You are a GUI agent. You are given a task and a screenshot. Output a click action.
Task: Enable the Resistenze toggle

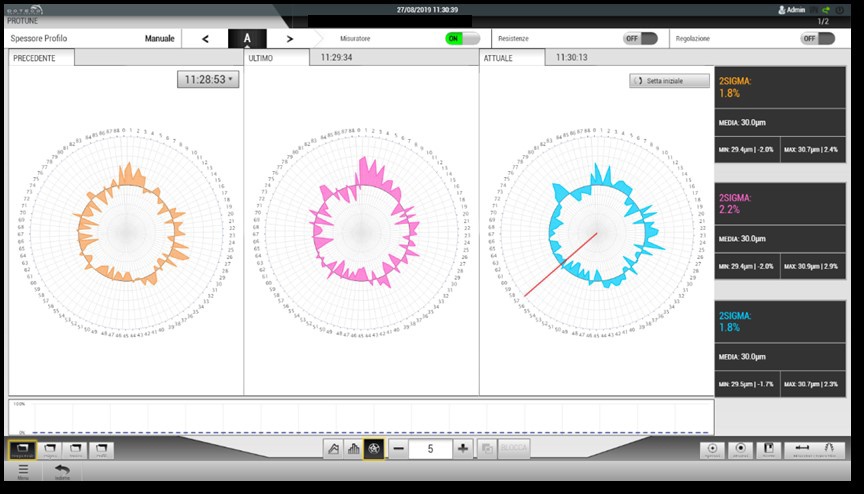click(640, 38)
